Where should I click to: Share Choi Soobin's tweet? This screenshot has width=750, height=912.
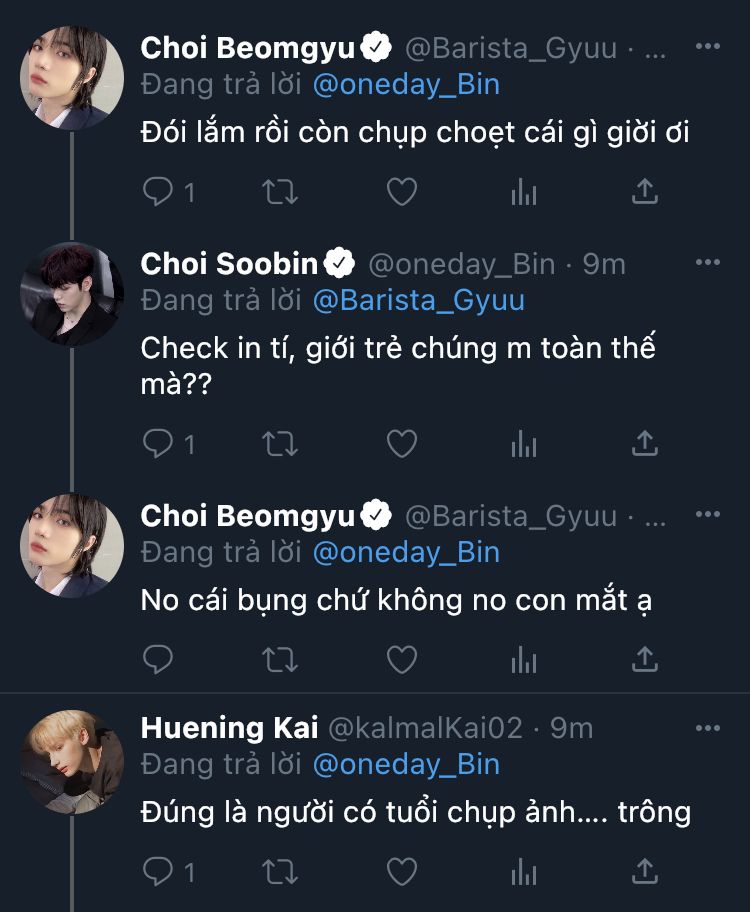[x=646, y=443]
